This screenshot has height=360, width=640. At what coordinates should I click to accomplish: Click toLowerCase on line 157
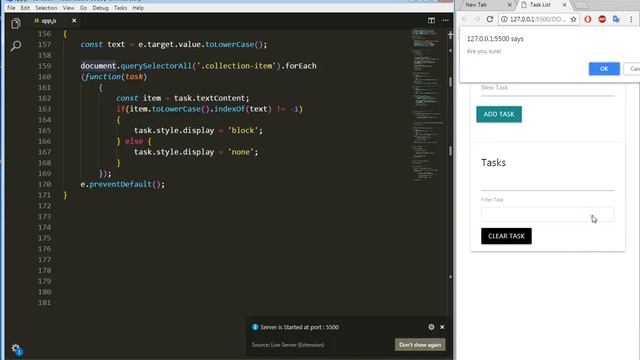229,44
